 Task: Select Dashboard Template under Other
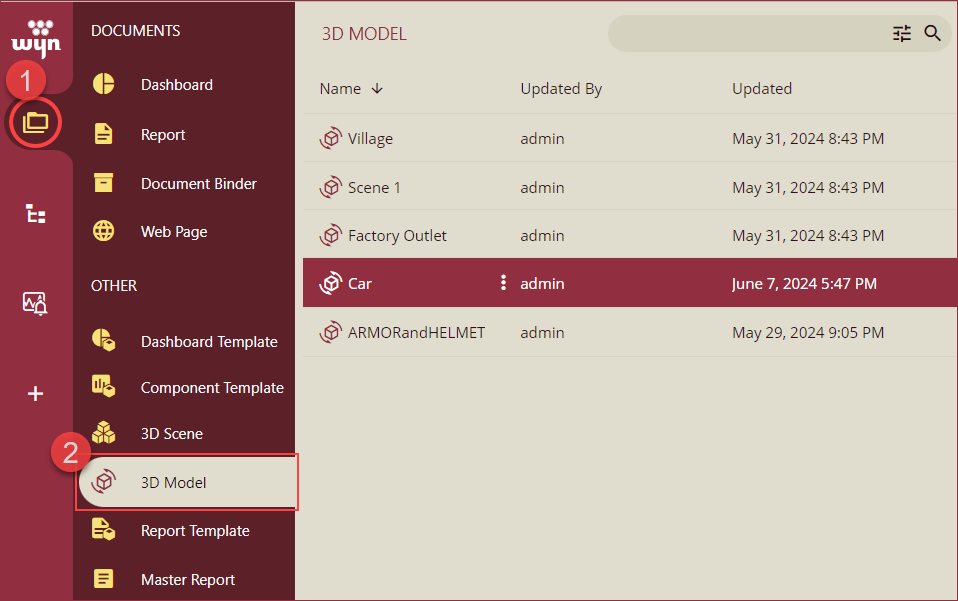tap(208, 342)
